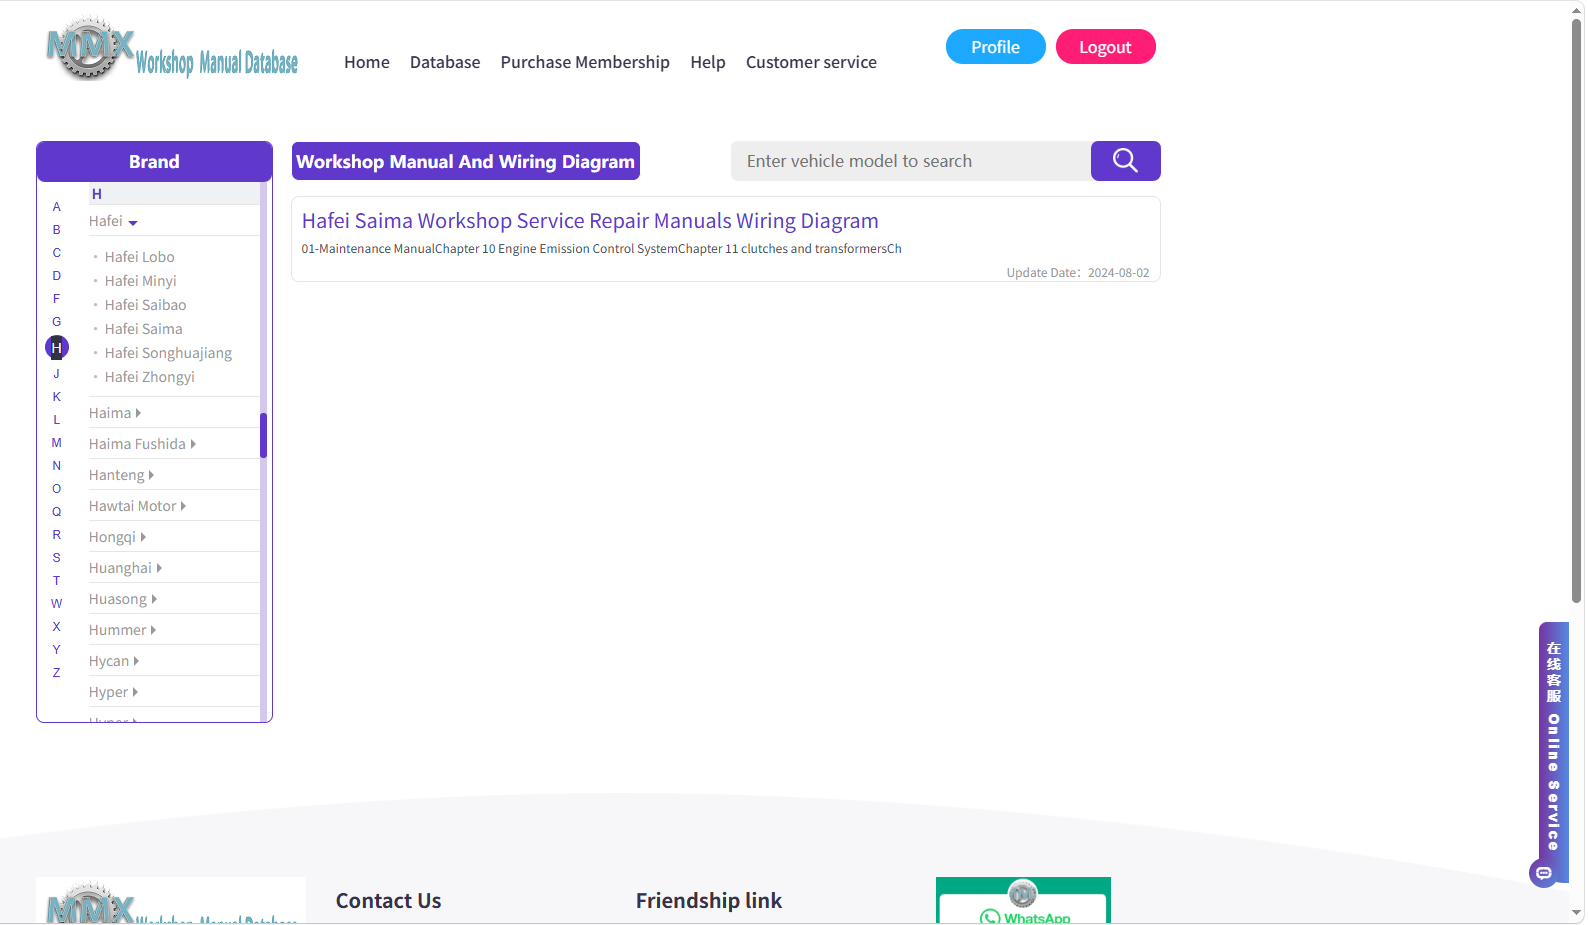1588x925 pixels.
Task: Select Hafei Songhuajiang model
Action: (168, 353)
